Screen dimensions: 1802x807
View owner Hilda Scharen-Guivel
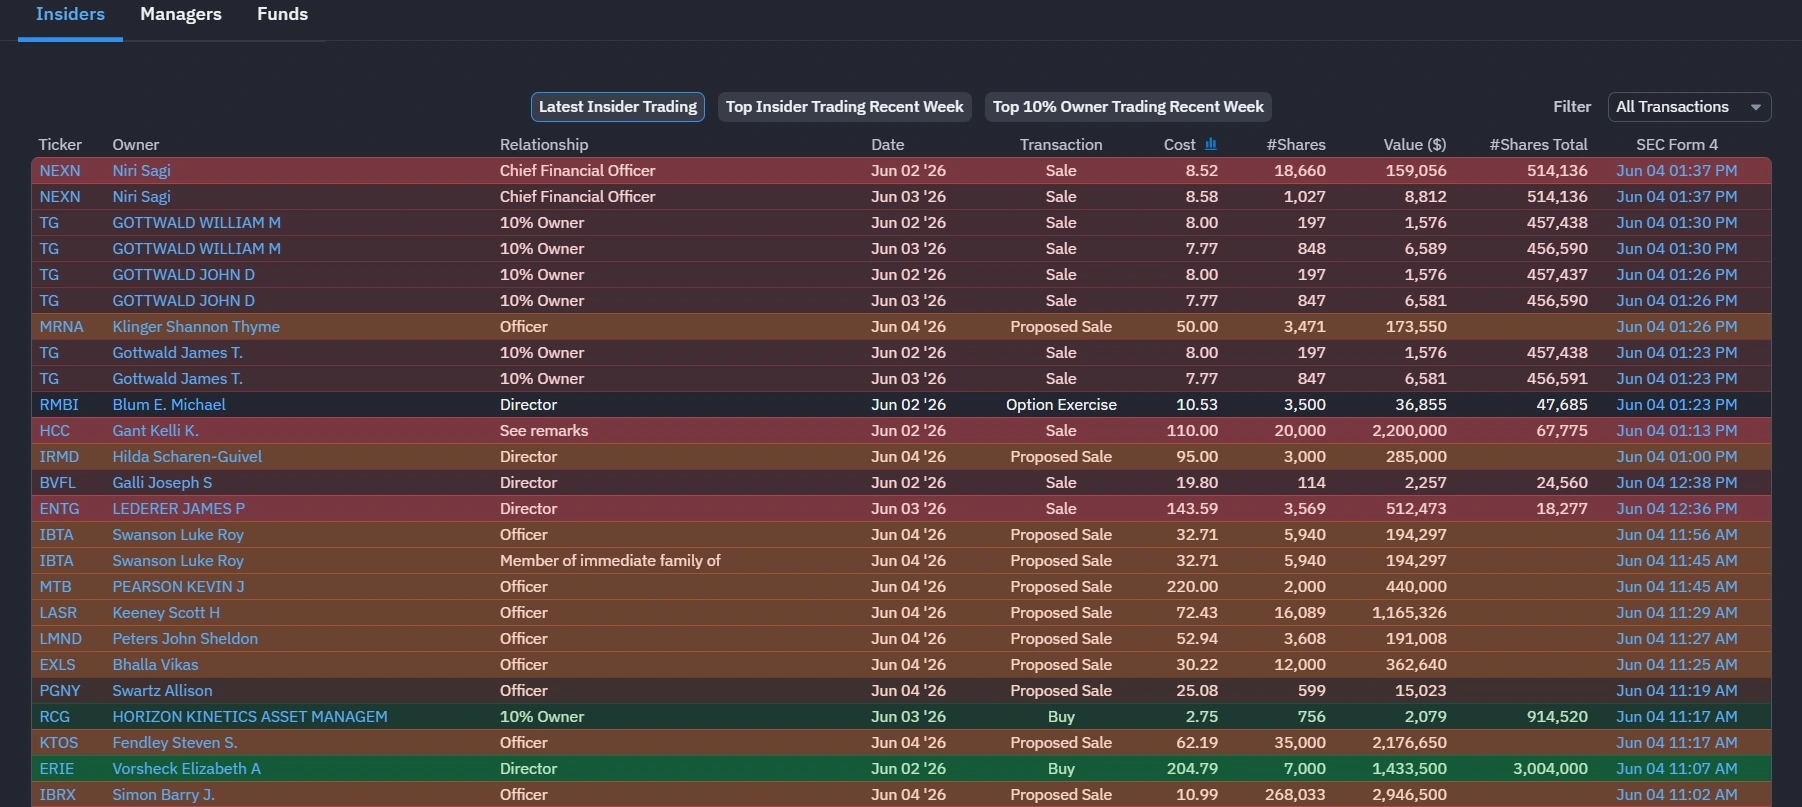(187, 457)
